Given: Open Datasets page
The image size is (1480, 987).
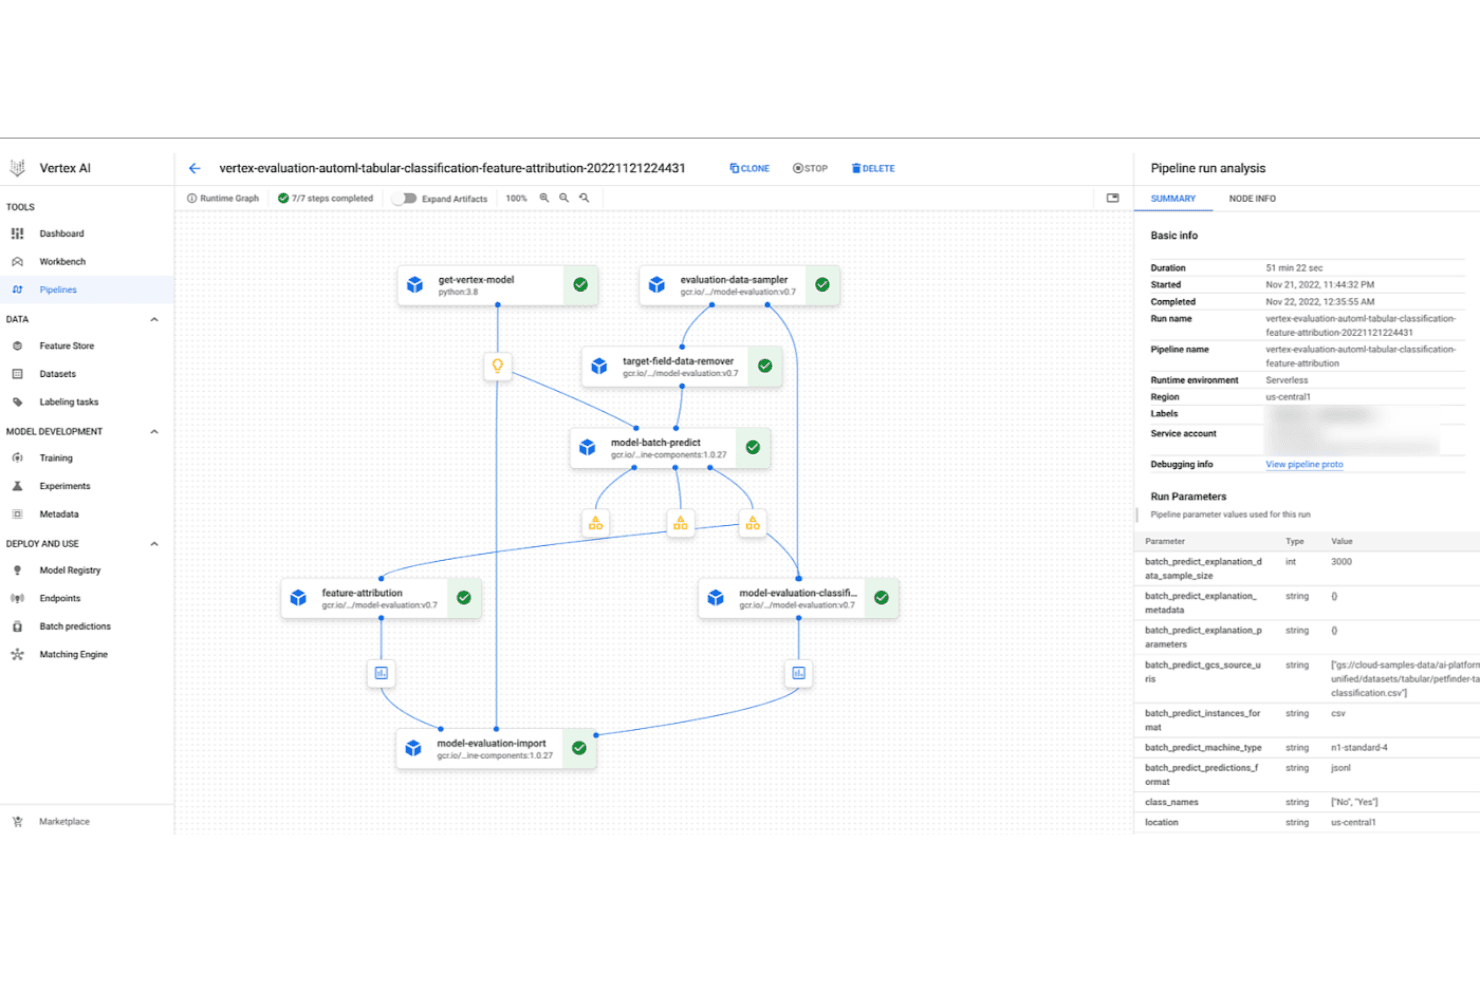Looking at the screenshot, I should click(58, 373).
